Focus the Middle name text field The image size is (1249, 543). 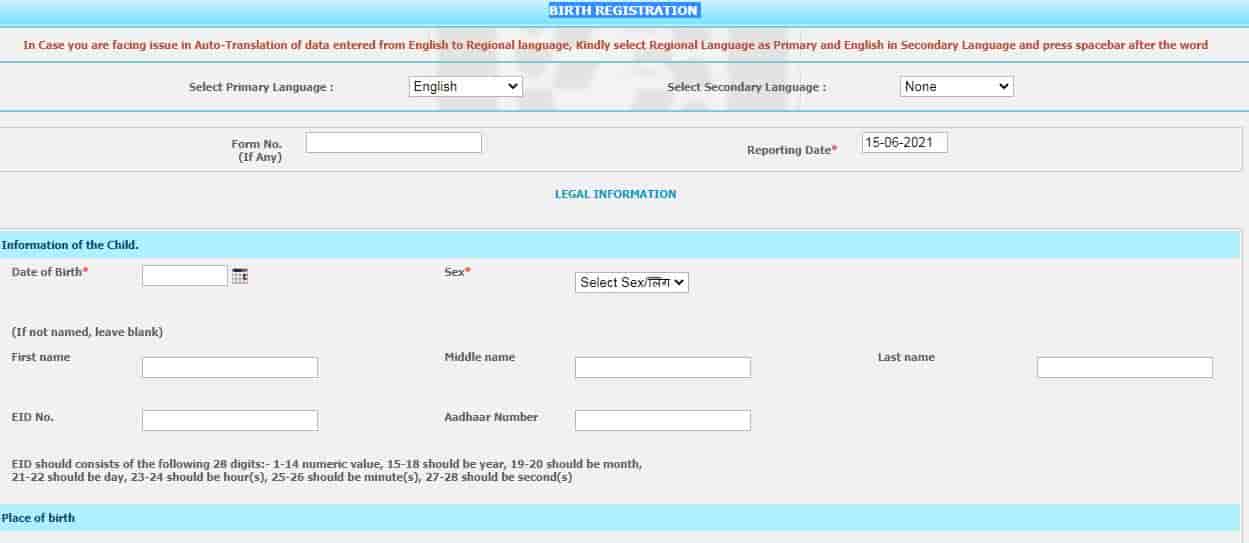(x=663, y=368)
